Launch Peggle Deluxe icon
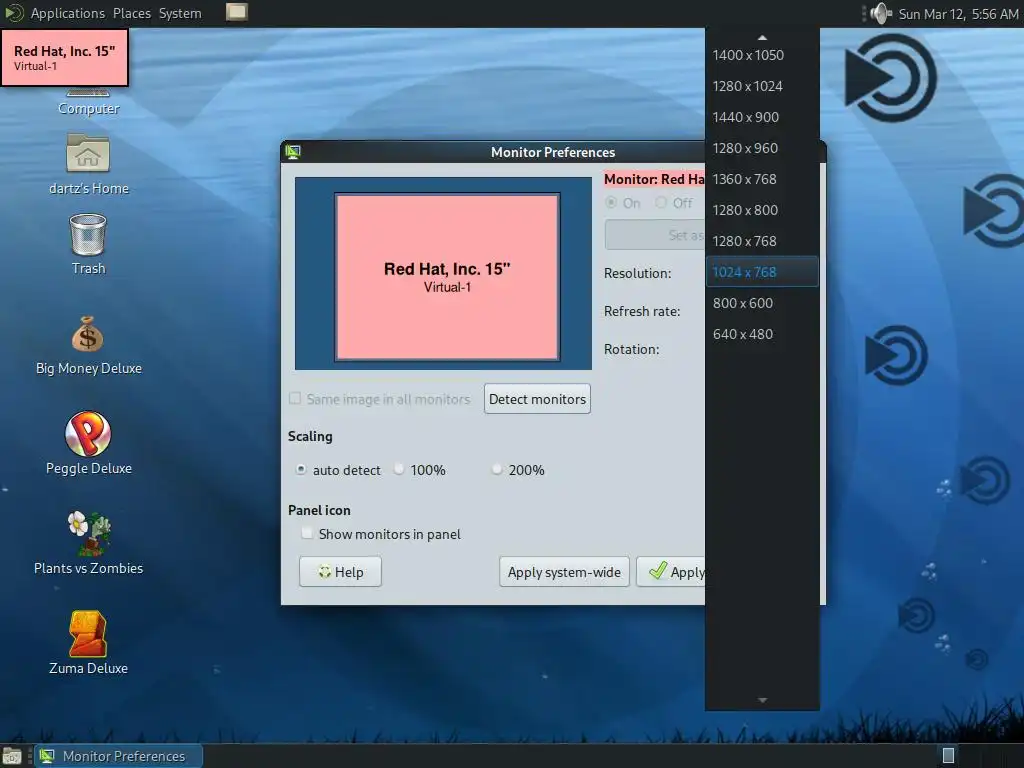Image resolution: width=1024 pixels, height=768 pixels. pyautogui.click(x=88, y=434)
